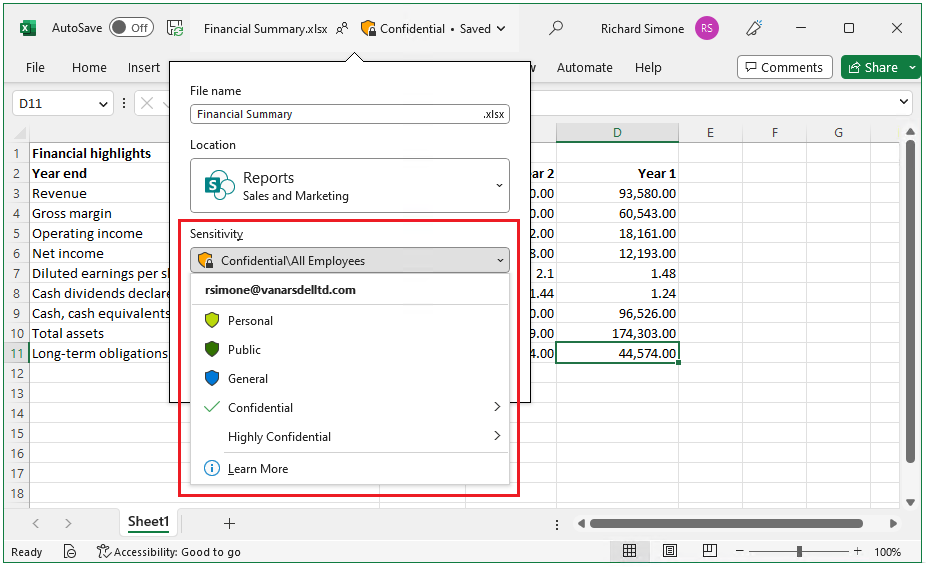Open the Automate ribbon tab
Screen dimensions: 926x567
[584, 67]
